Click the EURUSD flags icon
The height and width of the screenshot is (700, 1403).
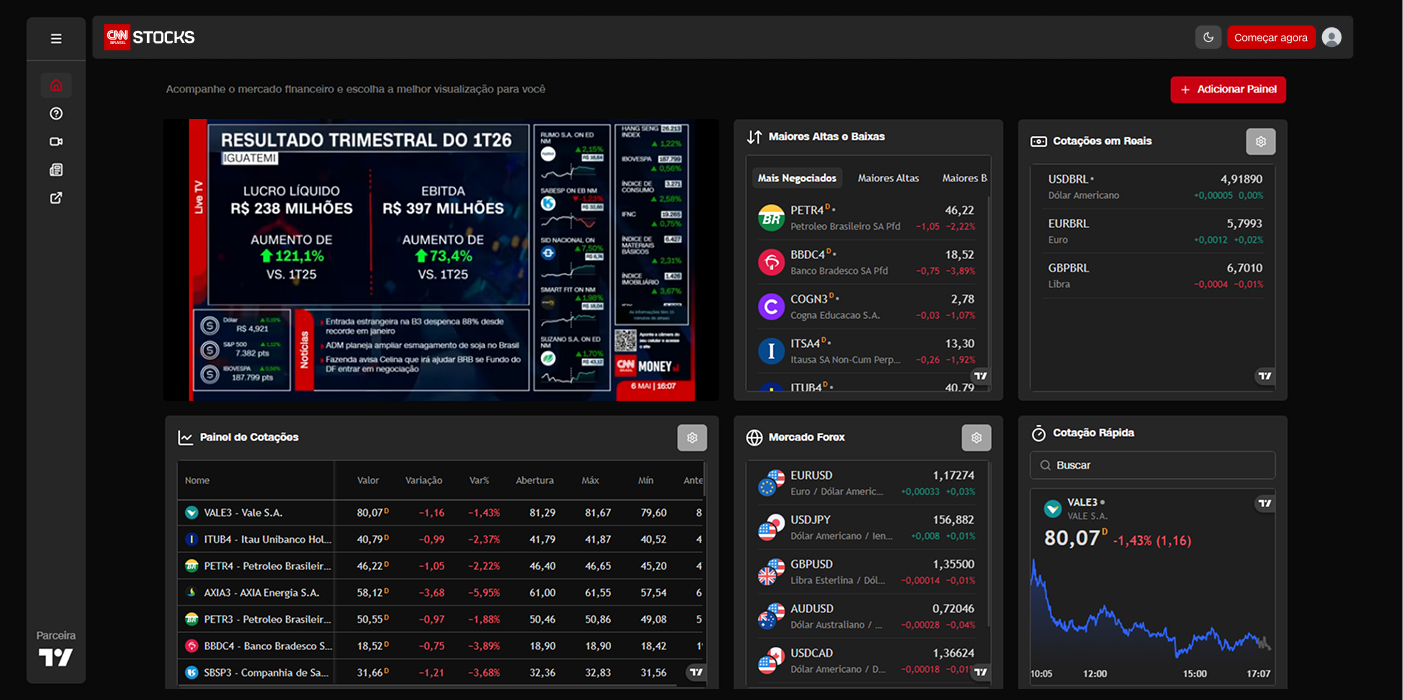pos(771,483)
